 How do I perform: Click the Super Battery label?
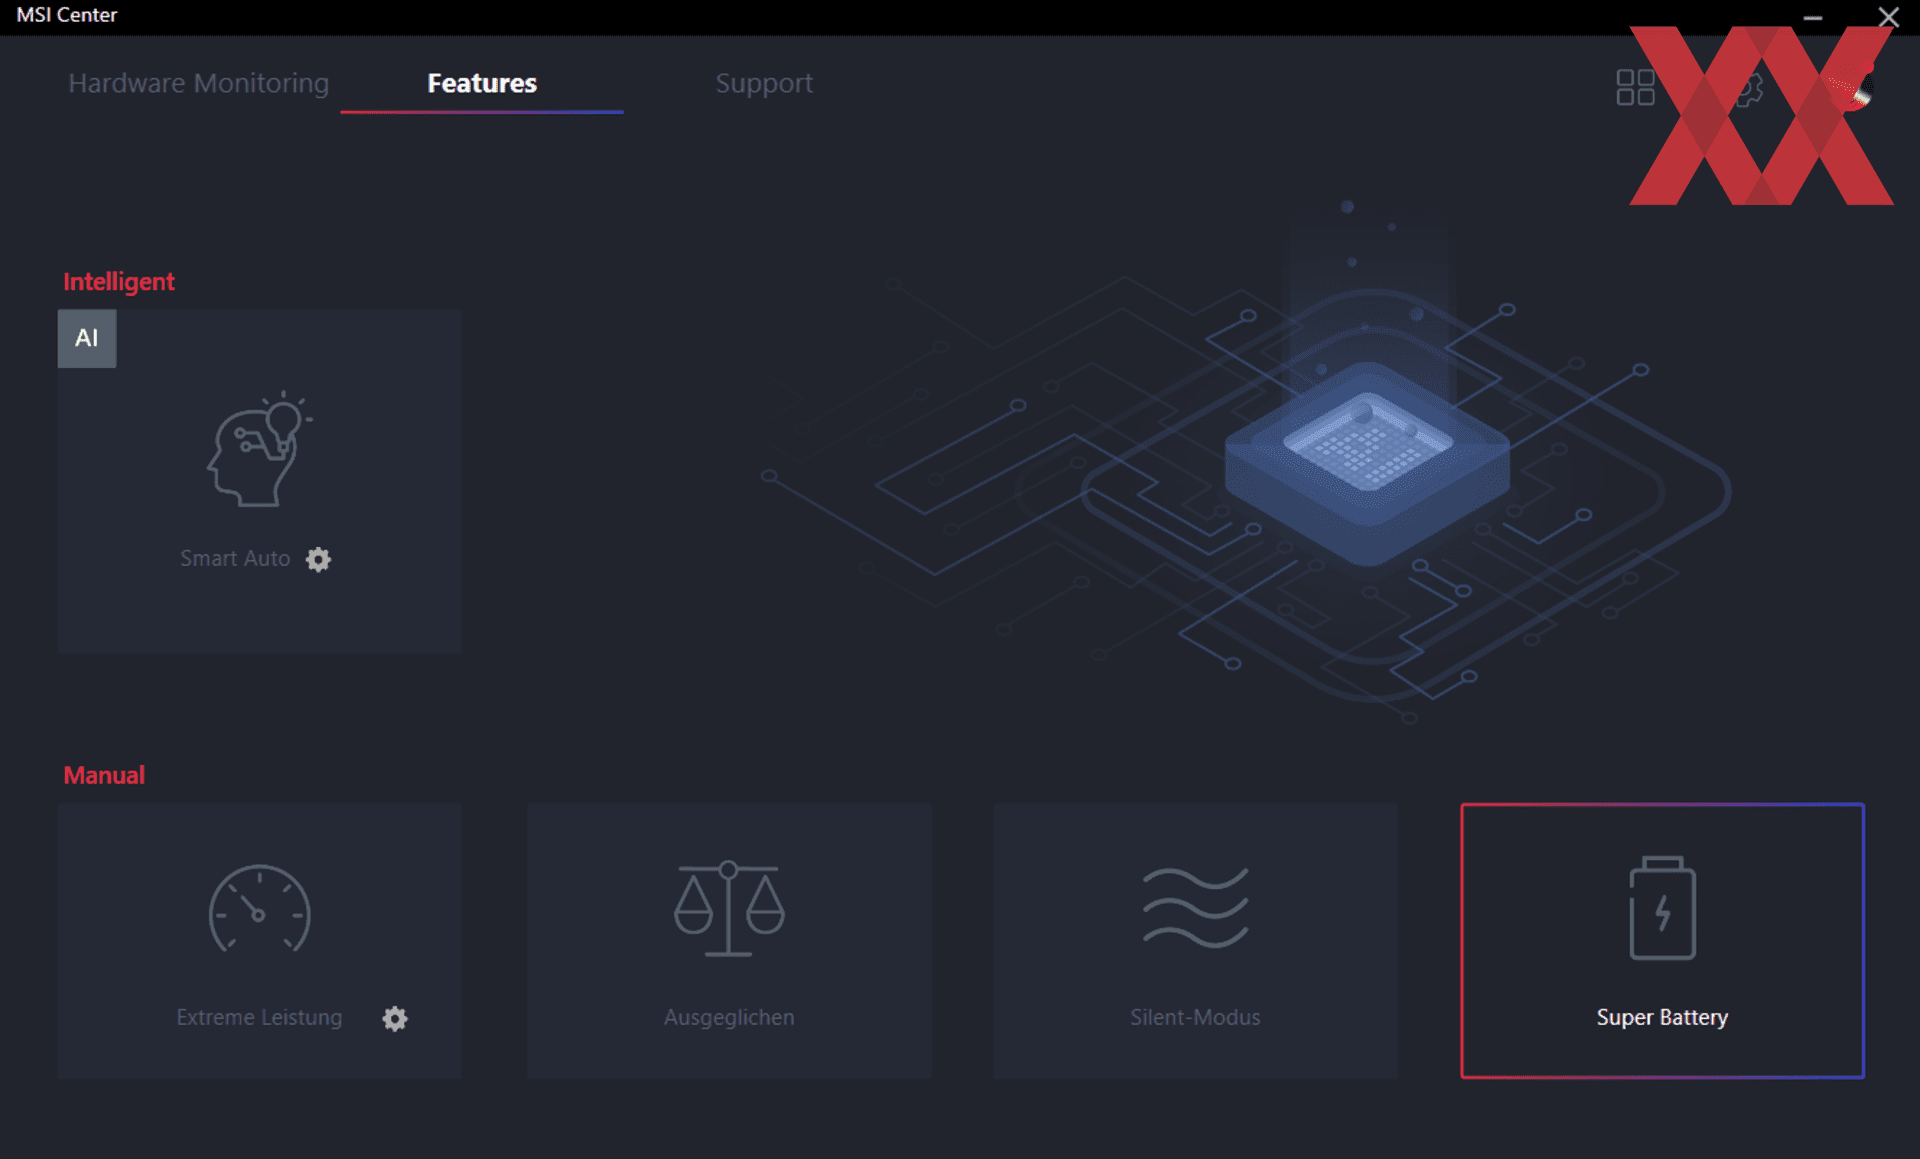pyautogui.click(x=1662, y=1018)
